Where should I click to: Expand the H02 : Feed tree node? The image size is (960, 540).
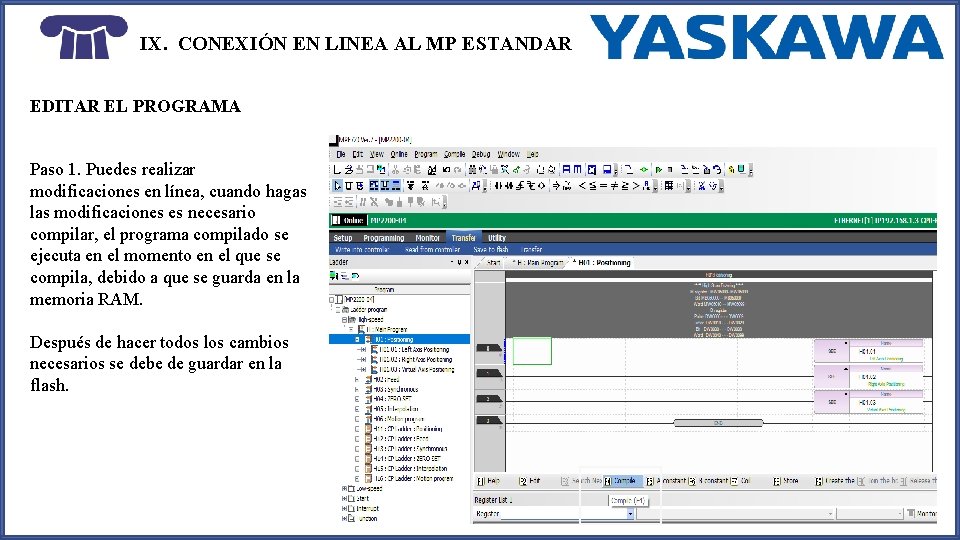click(x=357, y=380)
